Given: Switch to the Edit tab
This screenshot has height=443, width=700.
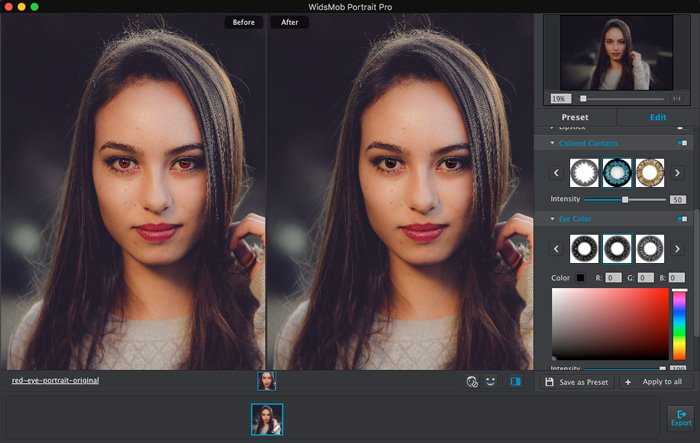Looking at the screenshot, I should coord(658,117).
